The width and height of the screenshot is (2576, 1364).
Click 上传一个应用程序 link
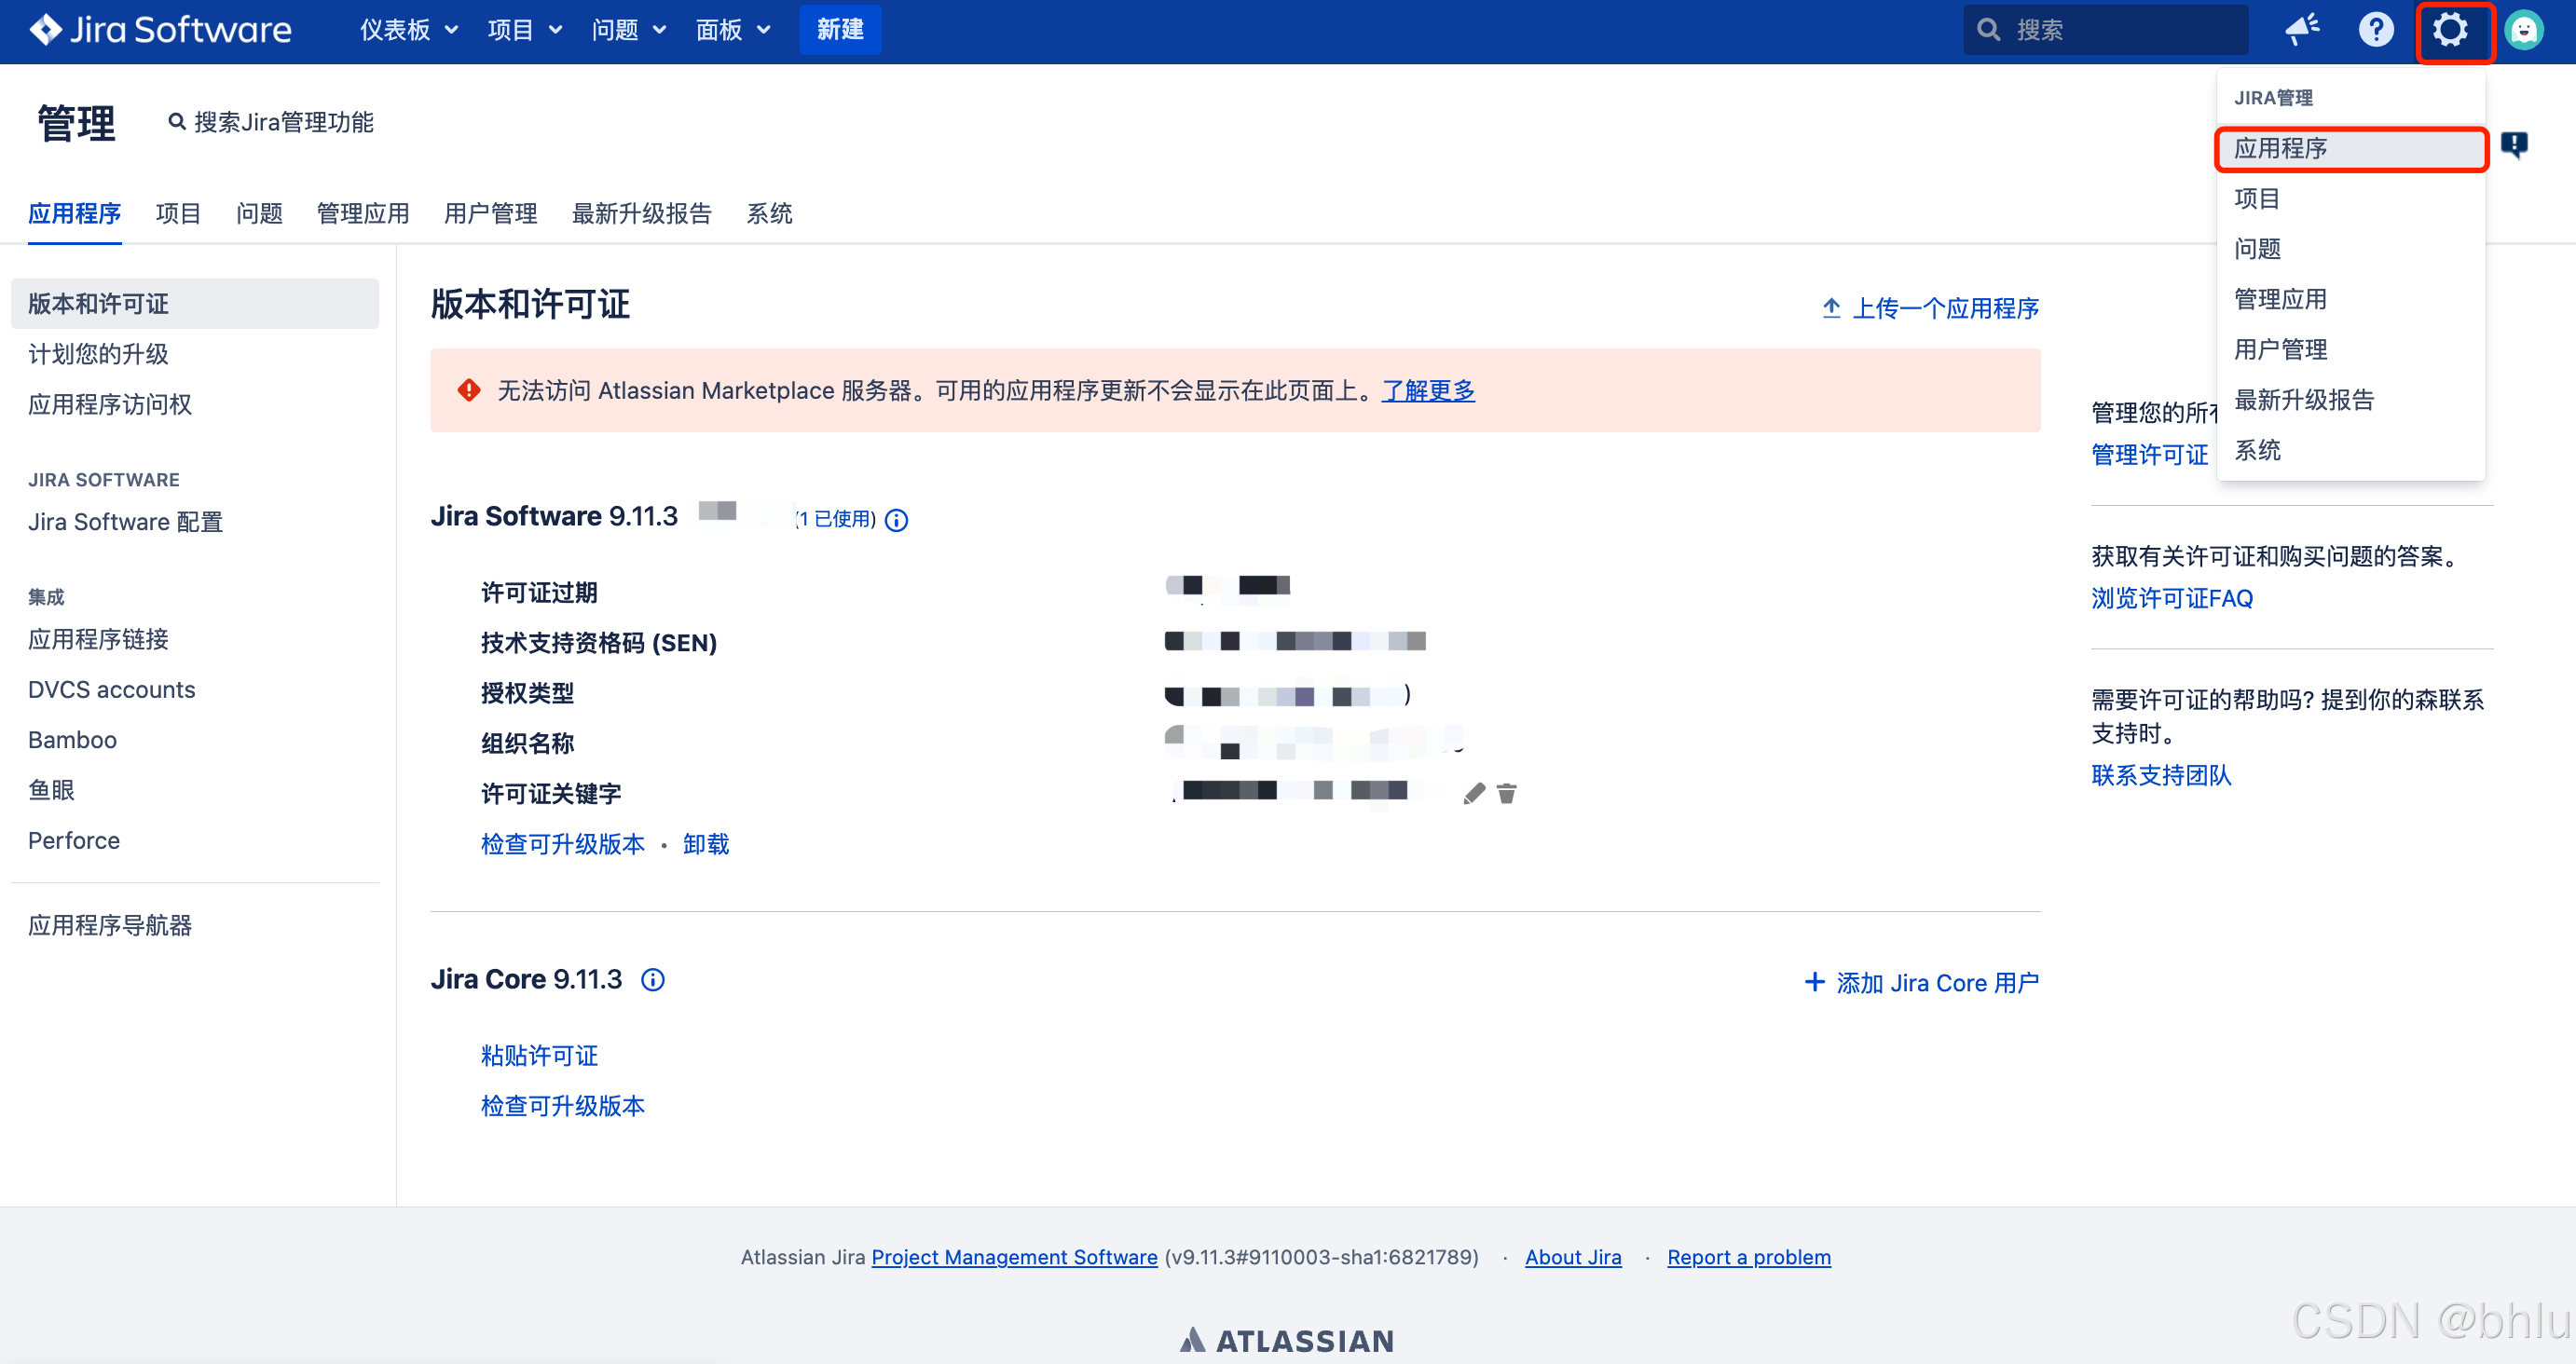pos(1931,308)
